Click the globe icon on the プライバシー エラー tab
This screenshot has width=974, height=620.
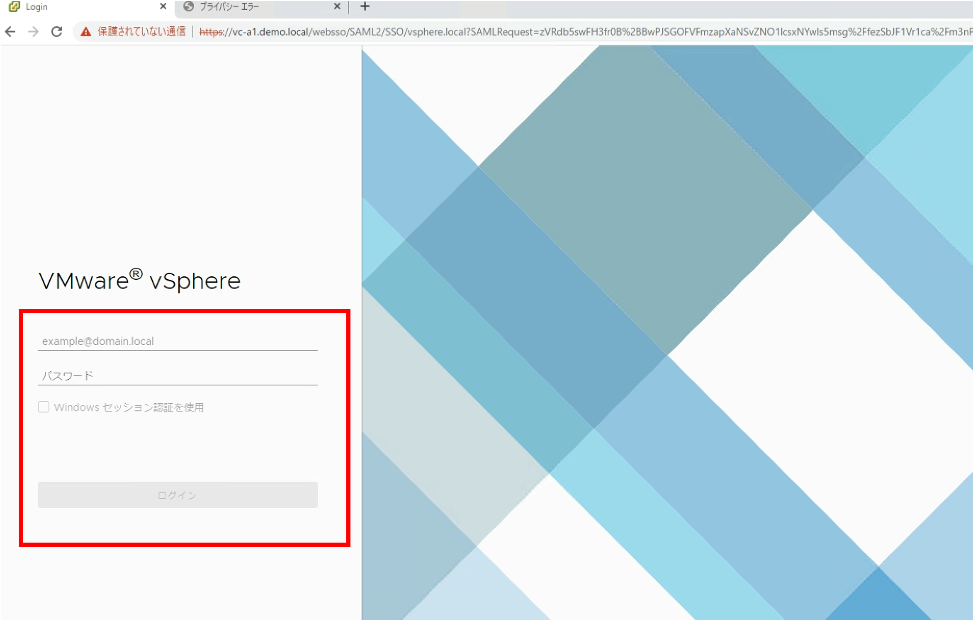point(190,7)
